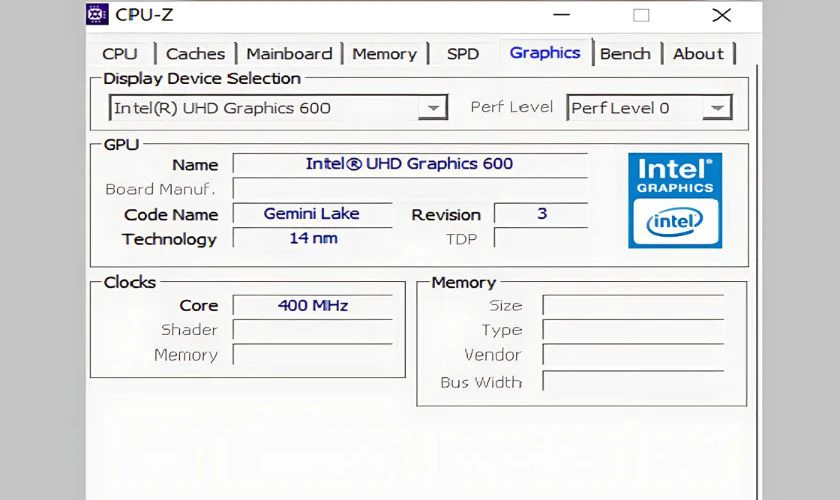Click the empty Shader clock field
The height and width of the screenshot is (500, 840).
coord(312,330)
